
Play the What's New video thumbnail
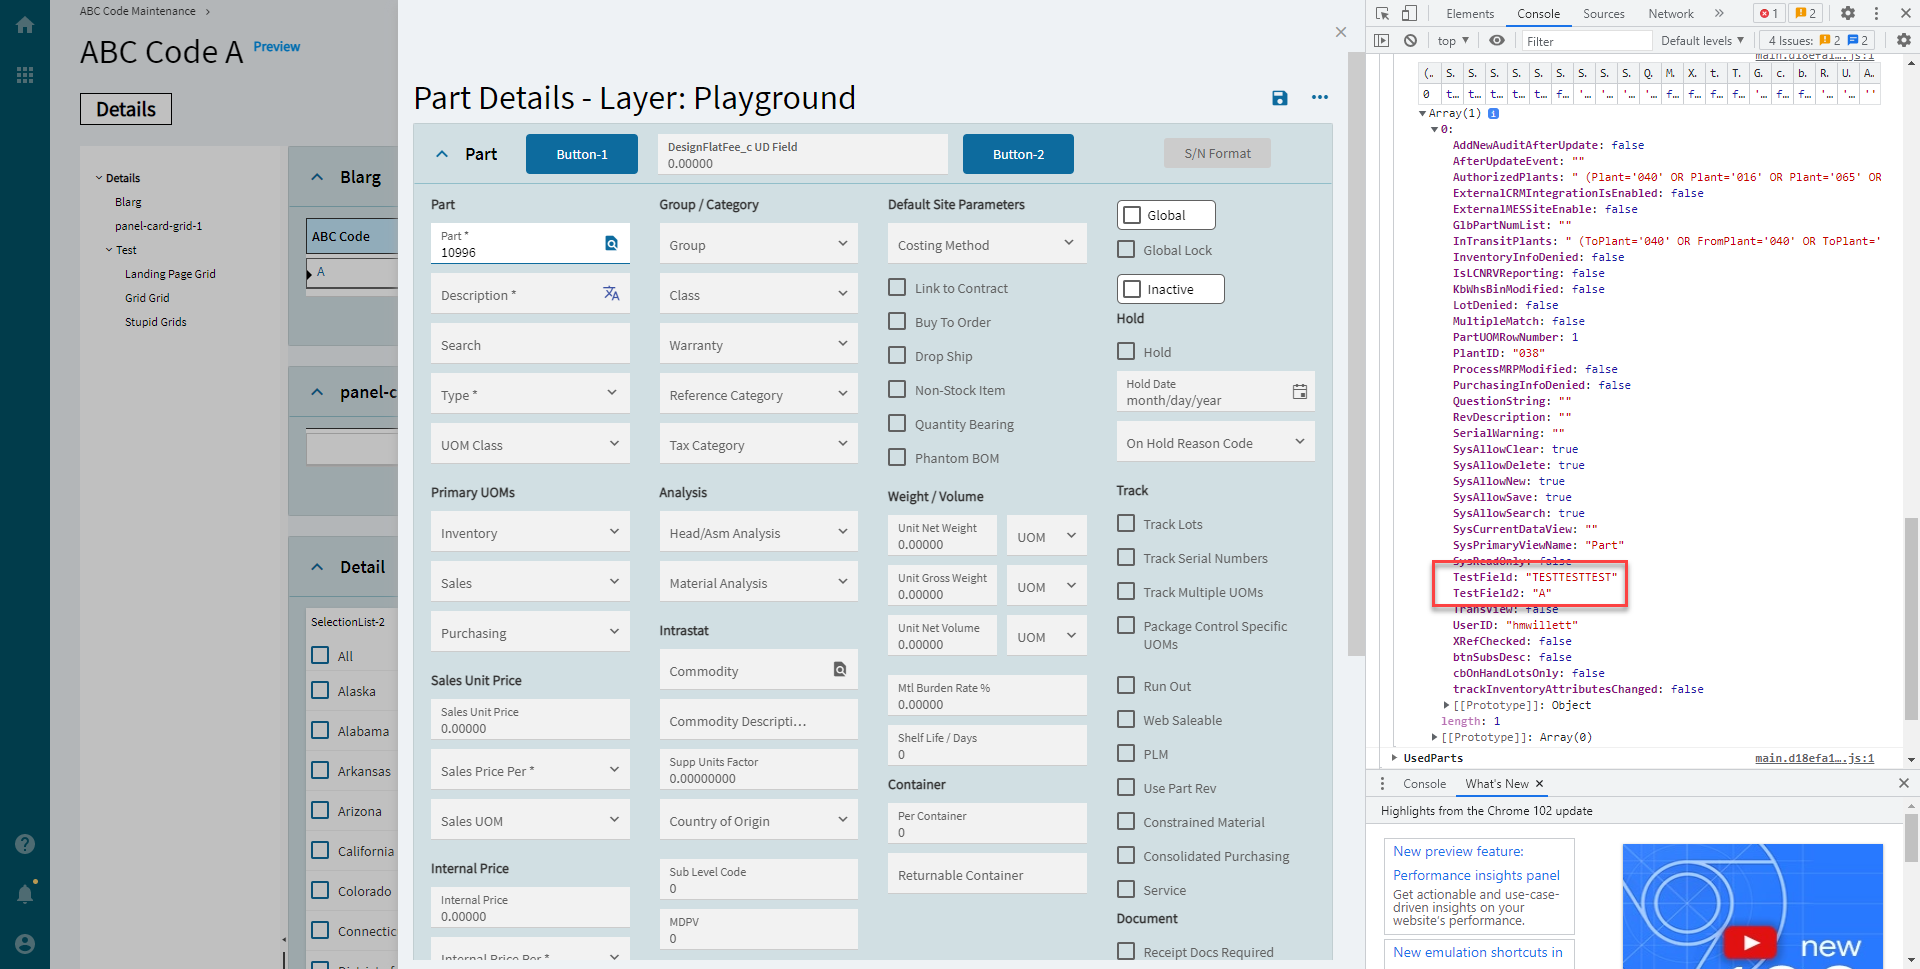coord(1751,942)
